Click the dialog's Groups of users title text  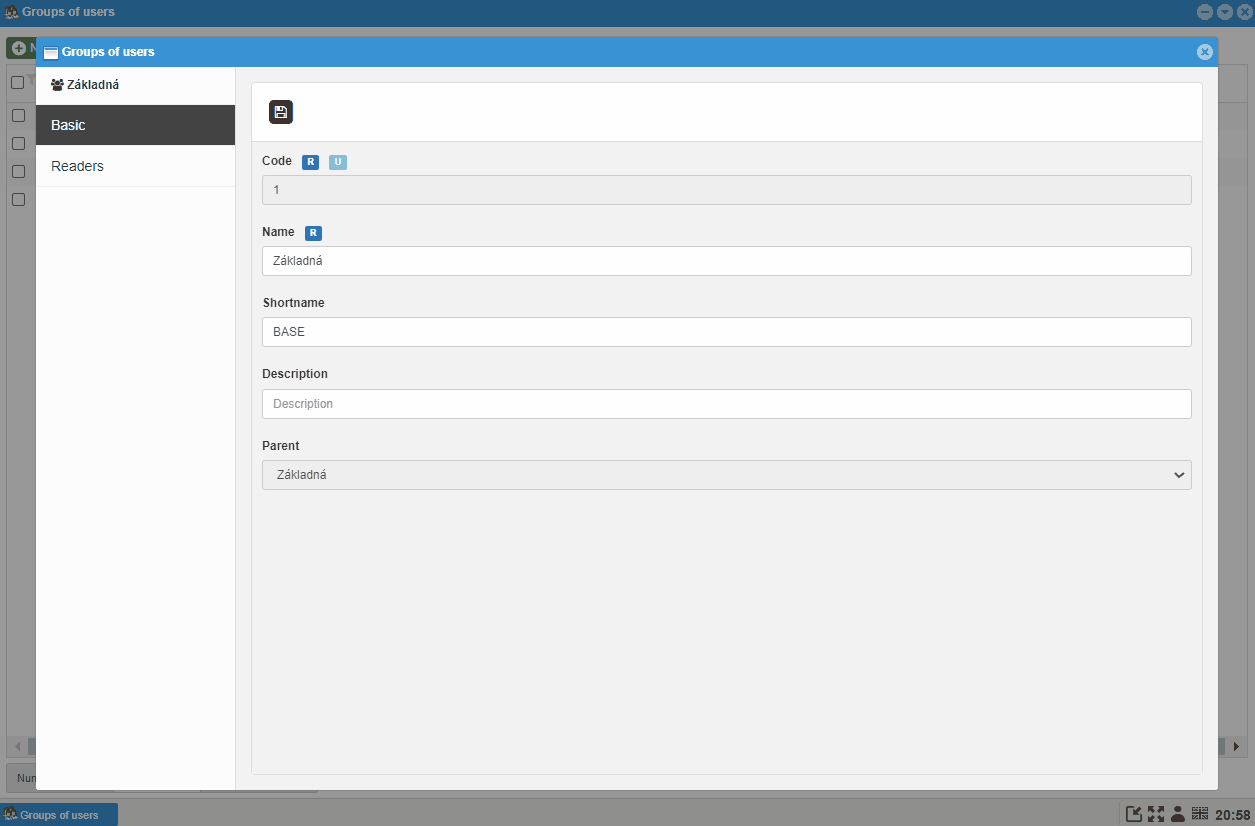[x=108, y=52]
